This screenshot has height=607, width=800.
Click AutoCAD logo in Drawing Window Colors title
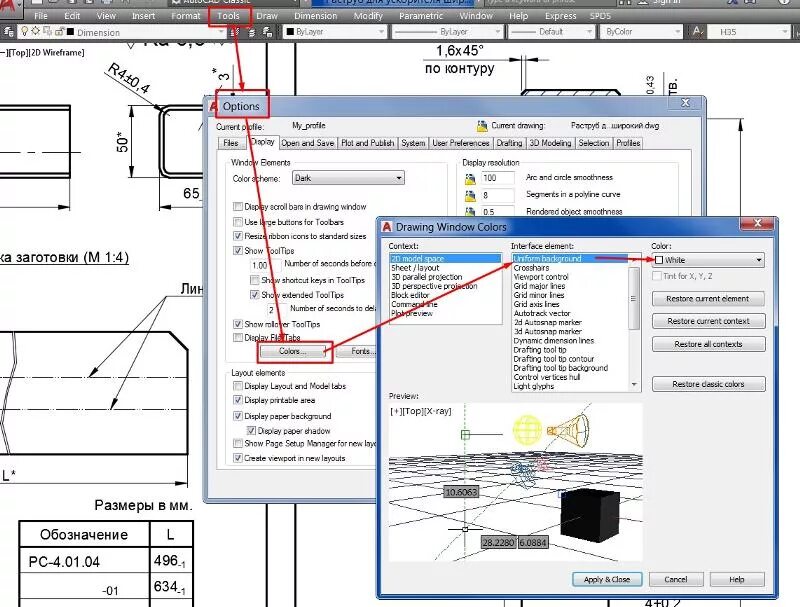click(x=386, y=227)
